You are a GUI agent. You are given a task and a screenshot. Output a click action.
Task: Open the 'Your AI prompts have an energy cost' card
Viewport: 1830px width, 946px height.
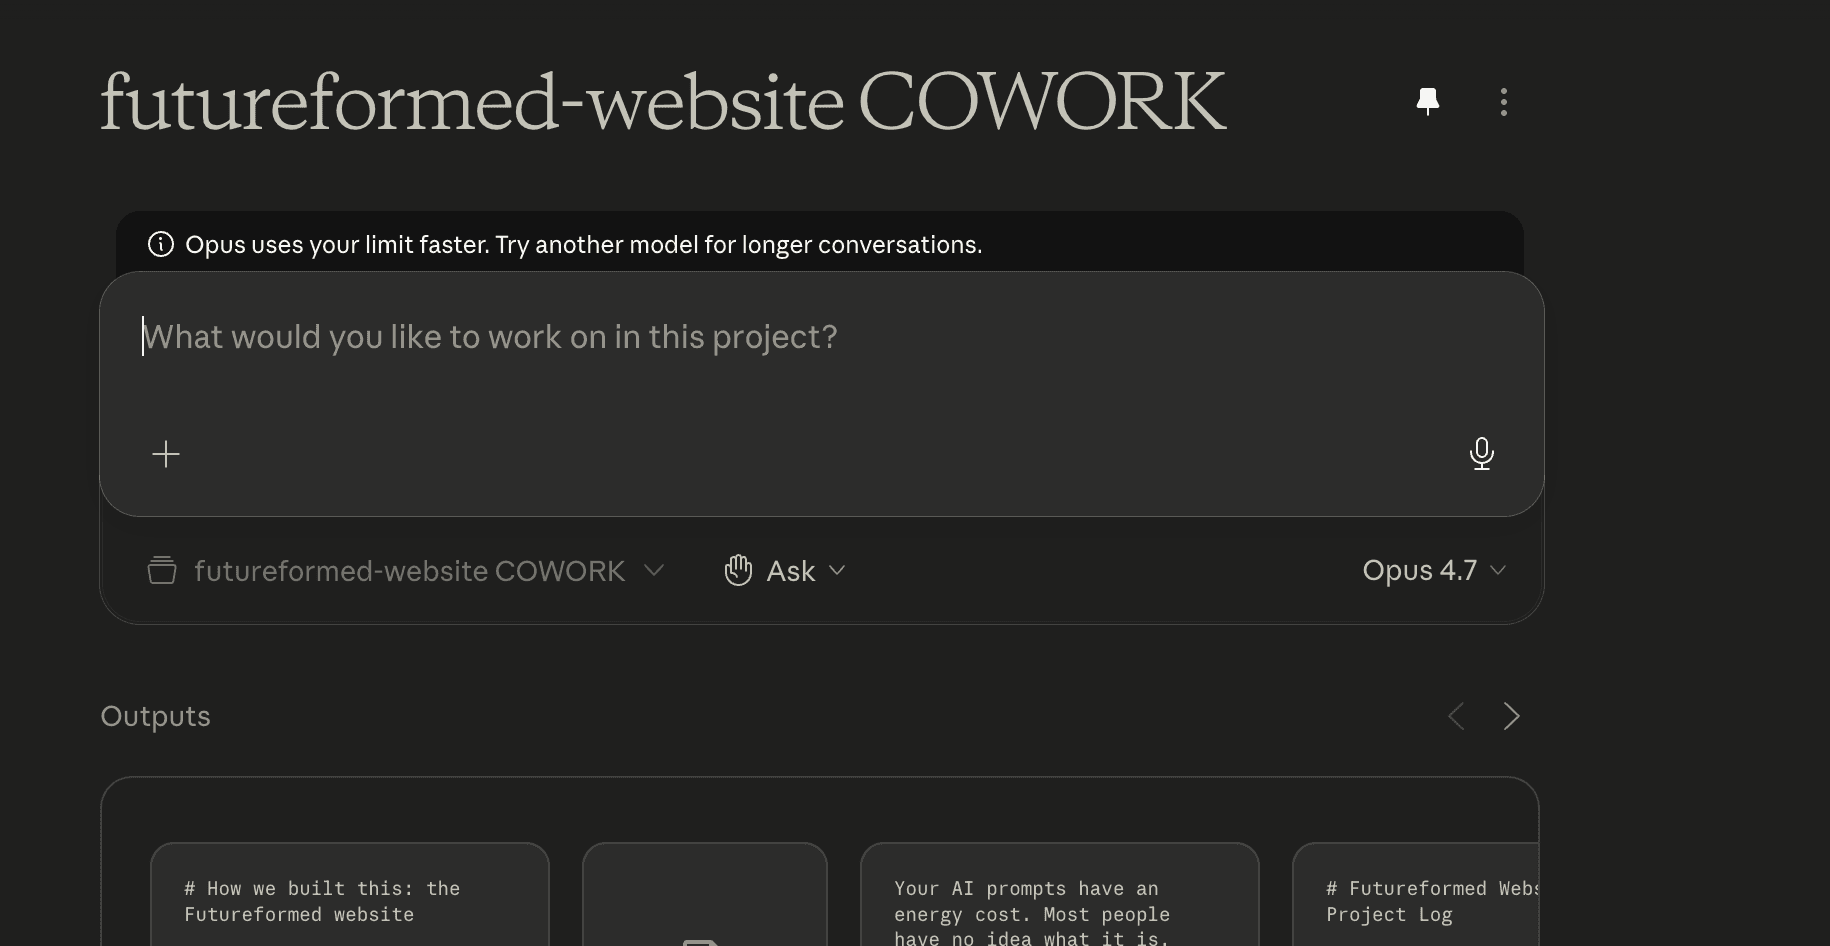click(1060, 894)
